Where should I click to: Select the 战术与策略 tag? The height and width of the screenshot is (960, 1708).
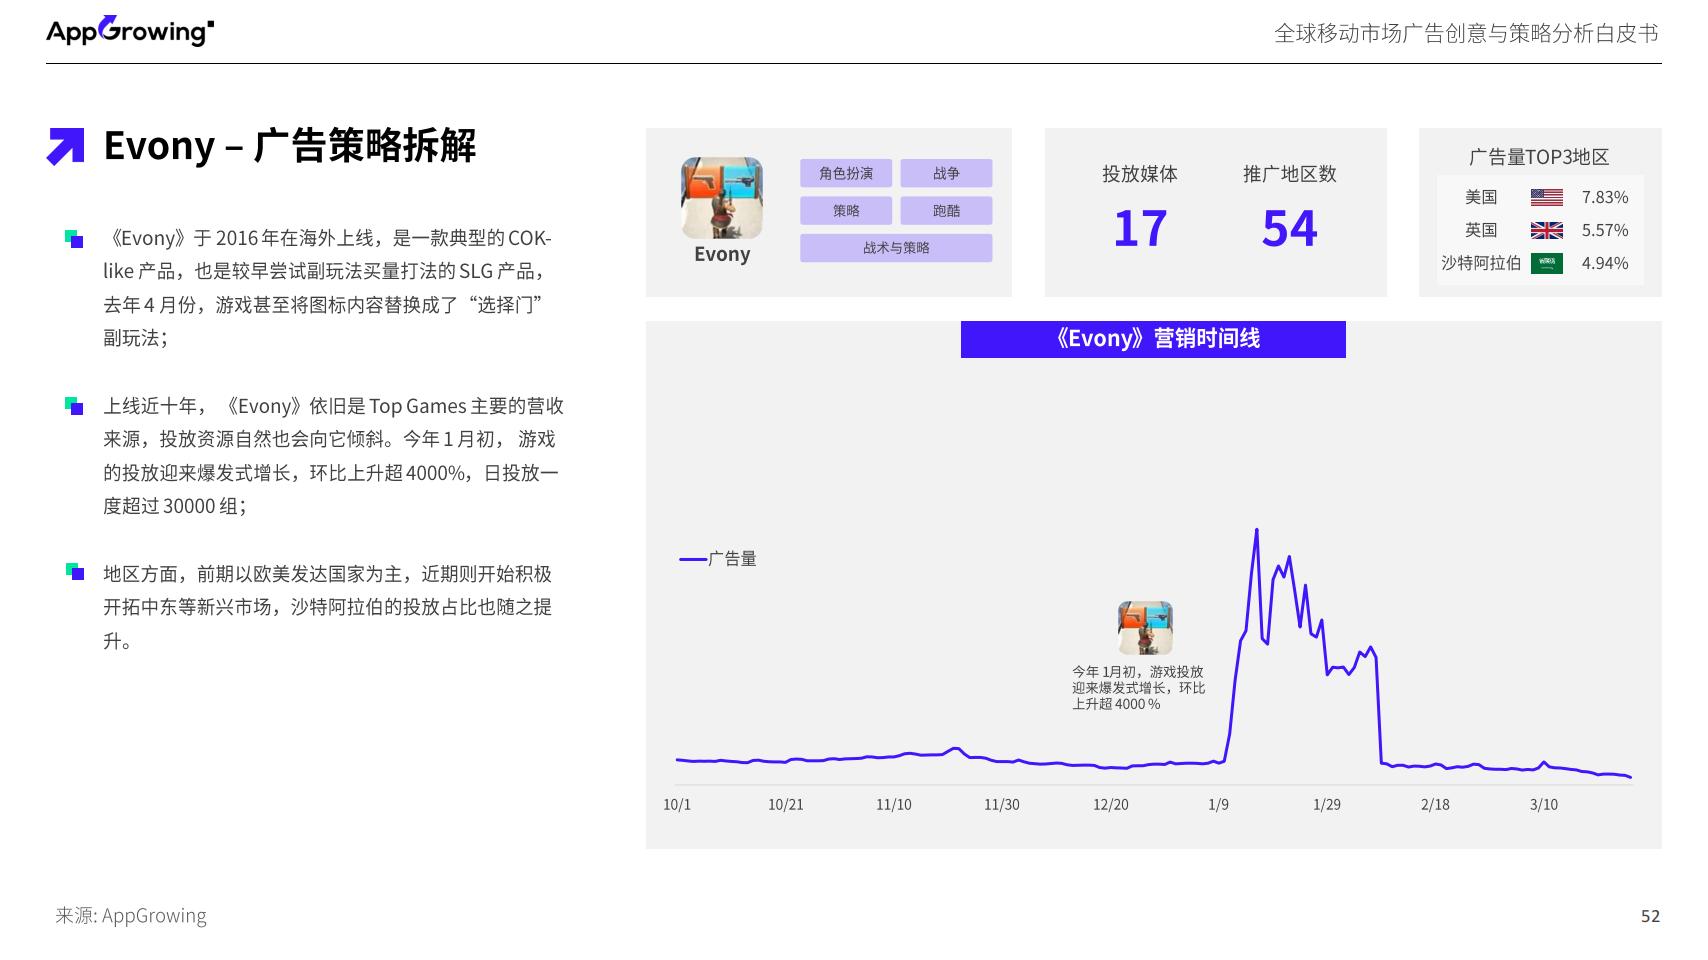click(x=896, y=248)
